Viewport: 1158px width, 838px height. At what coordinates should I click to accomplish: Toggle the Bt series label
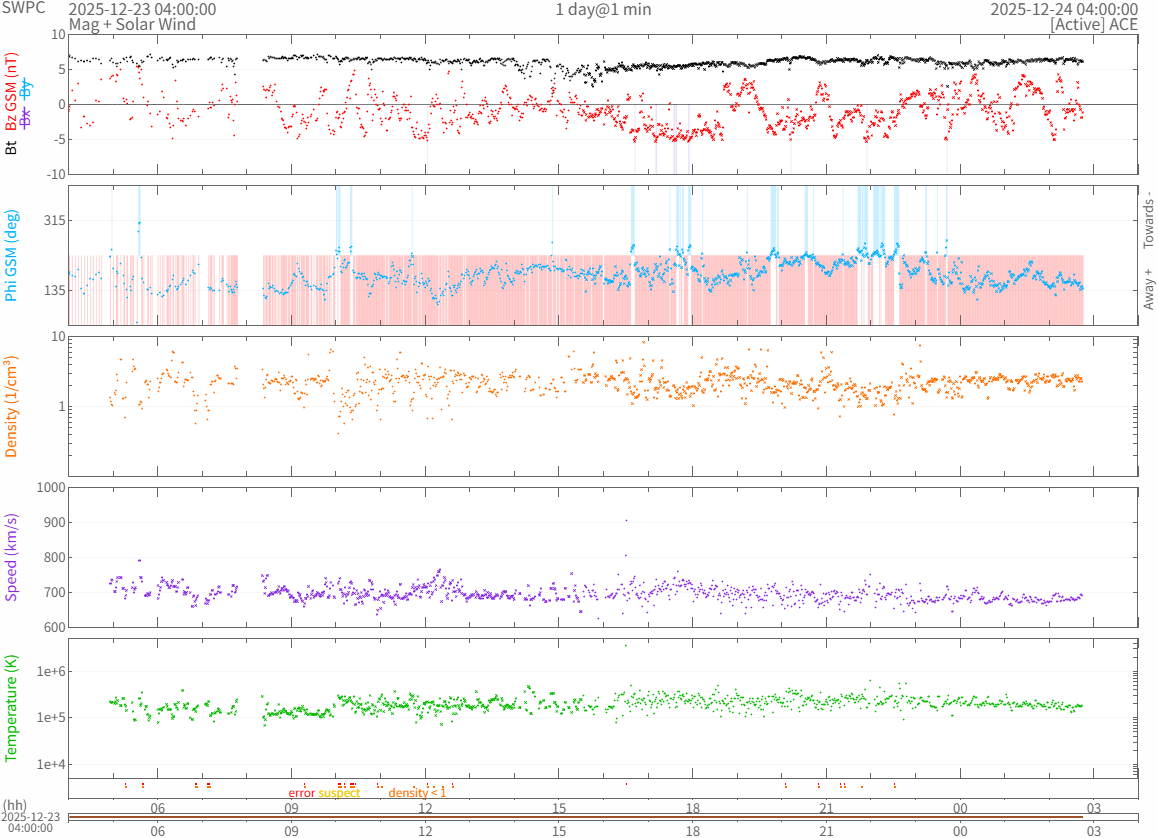[x=12, y=147]
